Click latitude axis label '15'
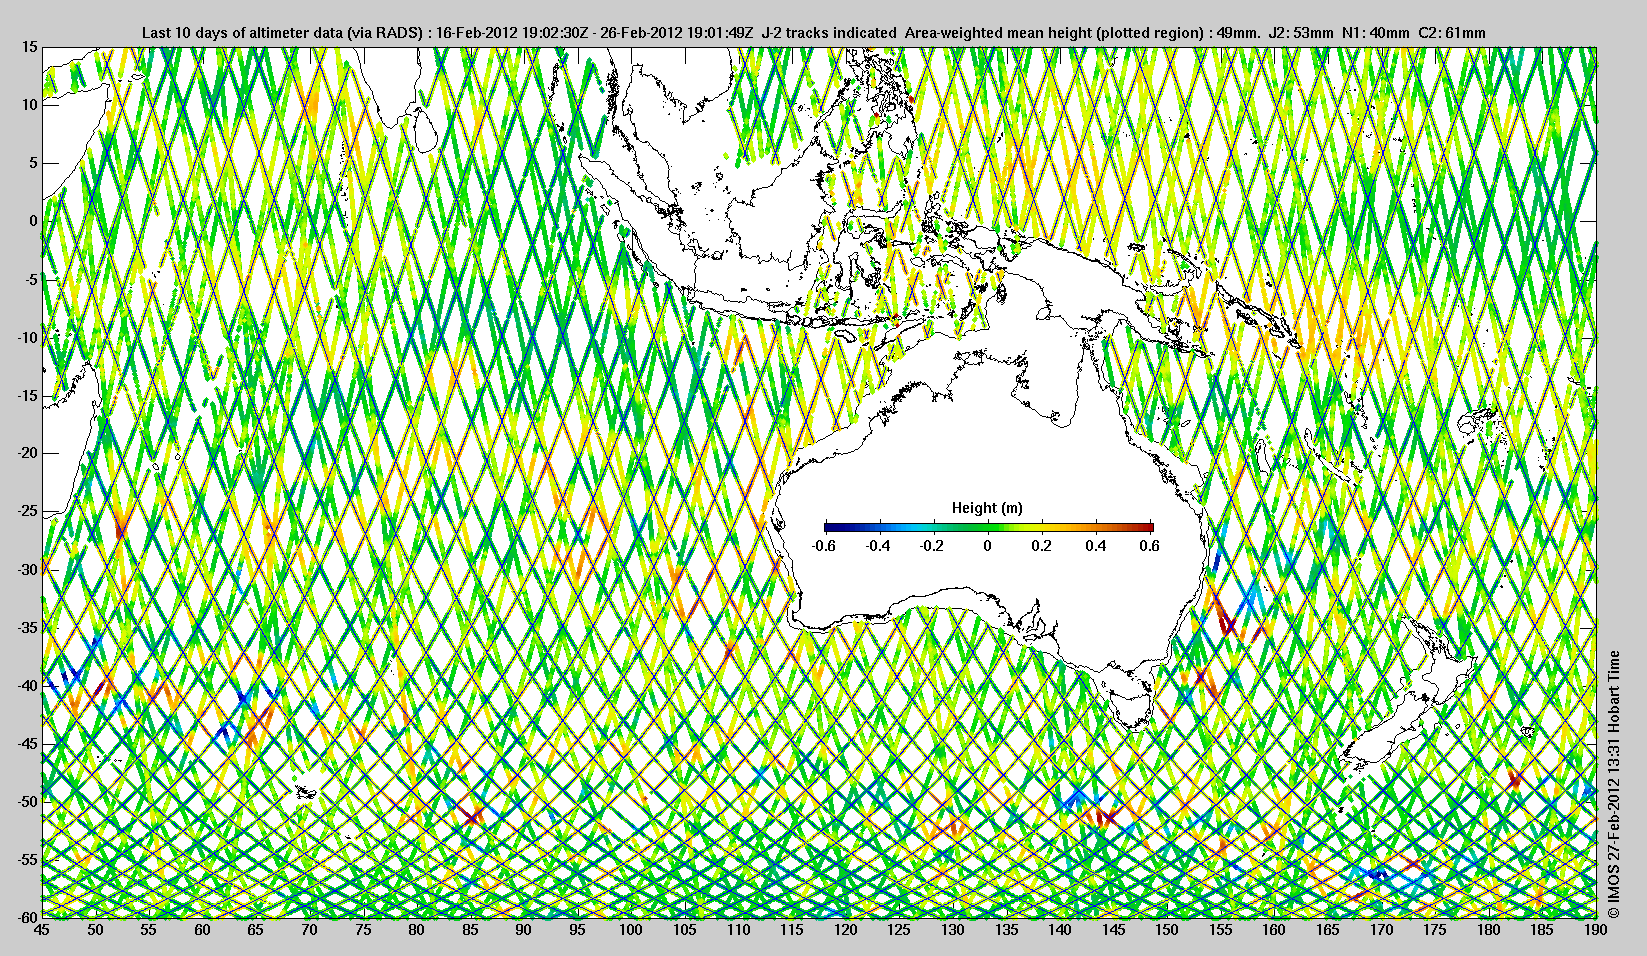The image size is (1647, 956). coord(30,47)
